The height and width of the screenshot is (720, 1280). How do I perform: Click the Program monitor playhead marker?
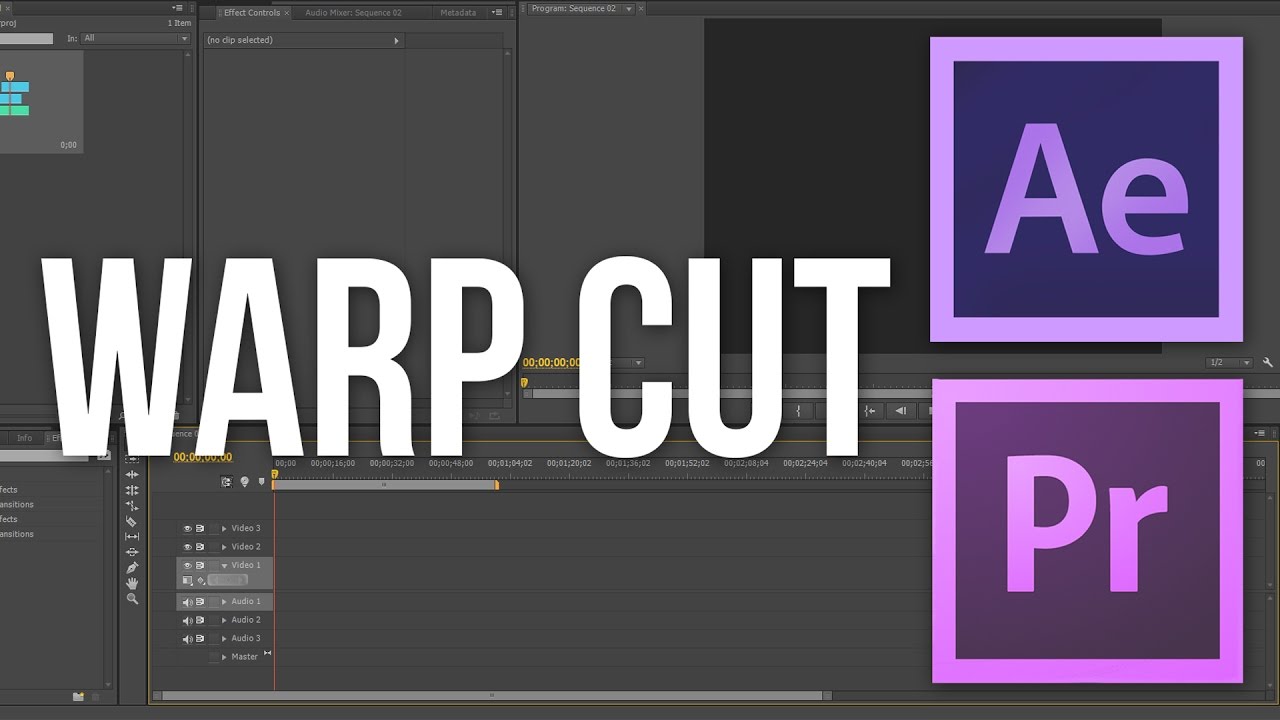coord(524,382)
